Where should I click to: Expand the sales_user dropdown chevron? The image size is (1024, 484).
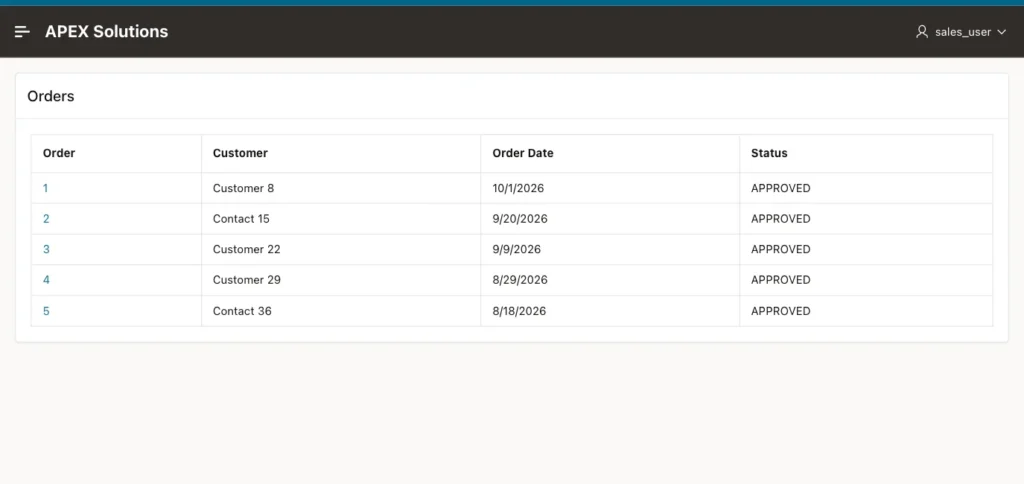coord(1001,32)
